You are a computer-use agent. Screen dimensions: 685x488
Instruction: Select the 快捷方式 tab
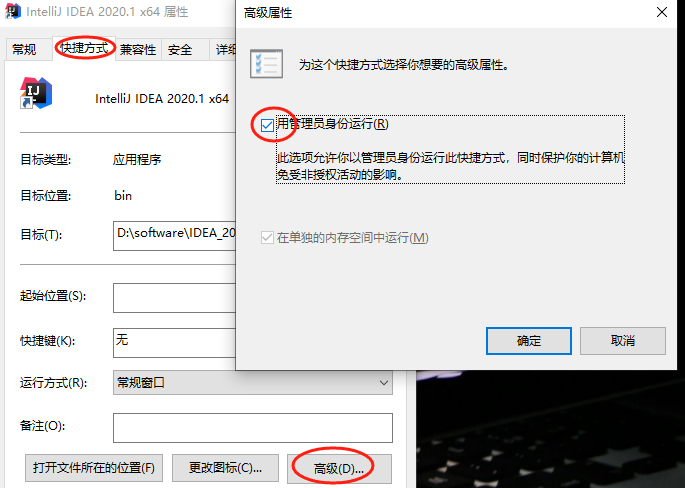84,48
